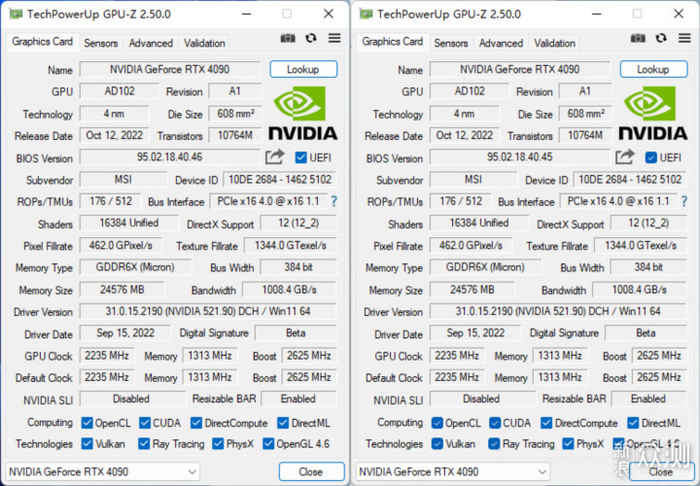700x486 pixels.
Task: Click BIOS export share icon in right window
Action: (x=625, y=157)
